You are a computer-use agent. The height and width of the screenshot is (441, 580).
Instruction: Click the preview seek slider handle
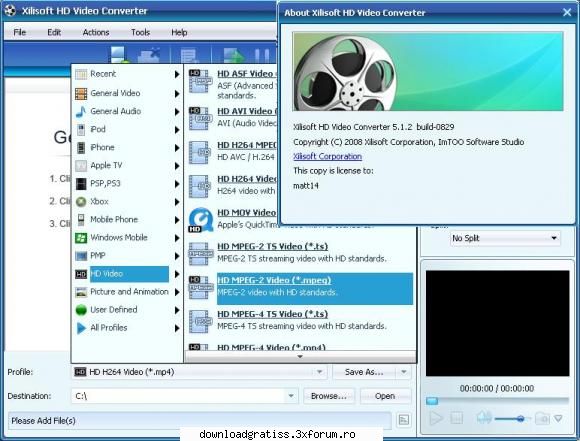[432, 401]
